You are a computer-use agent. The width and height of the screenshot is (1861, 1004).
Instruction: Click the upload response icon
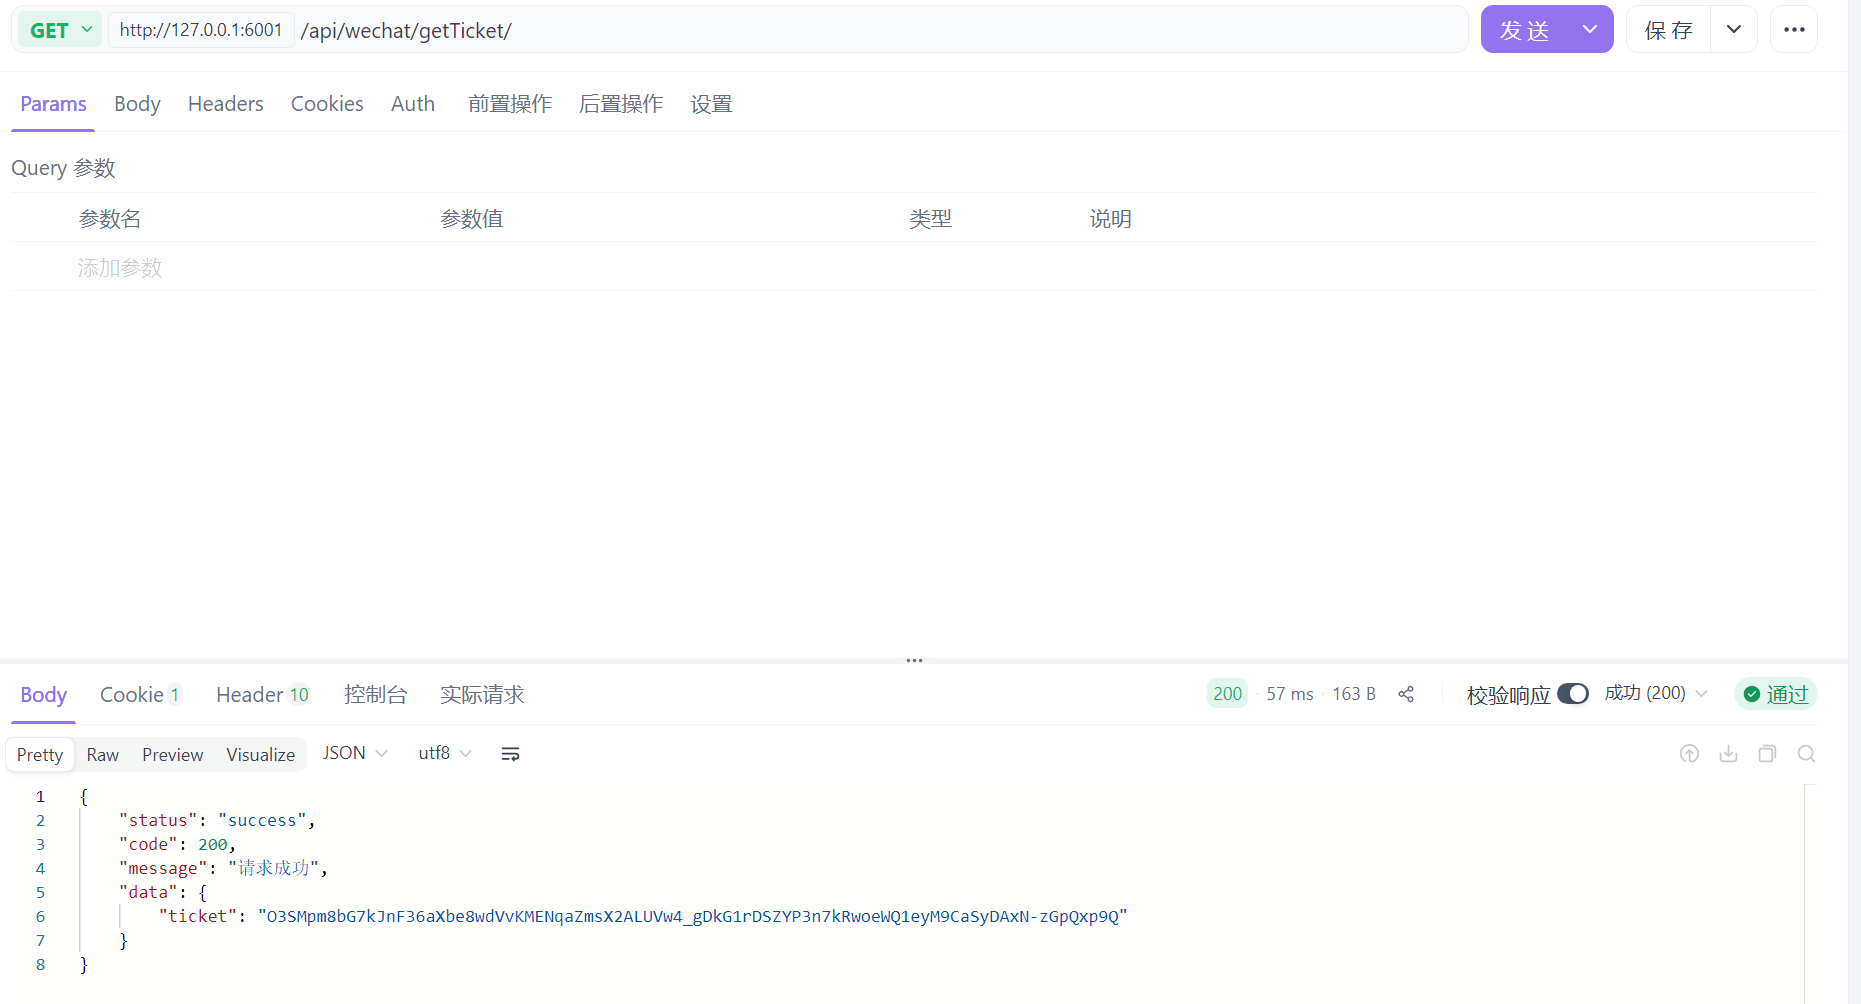click(x=1689, y=753)
